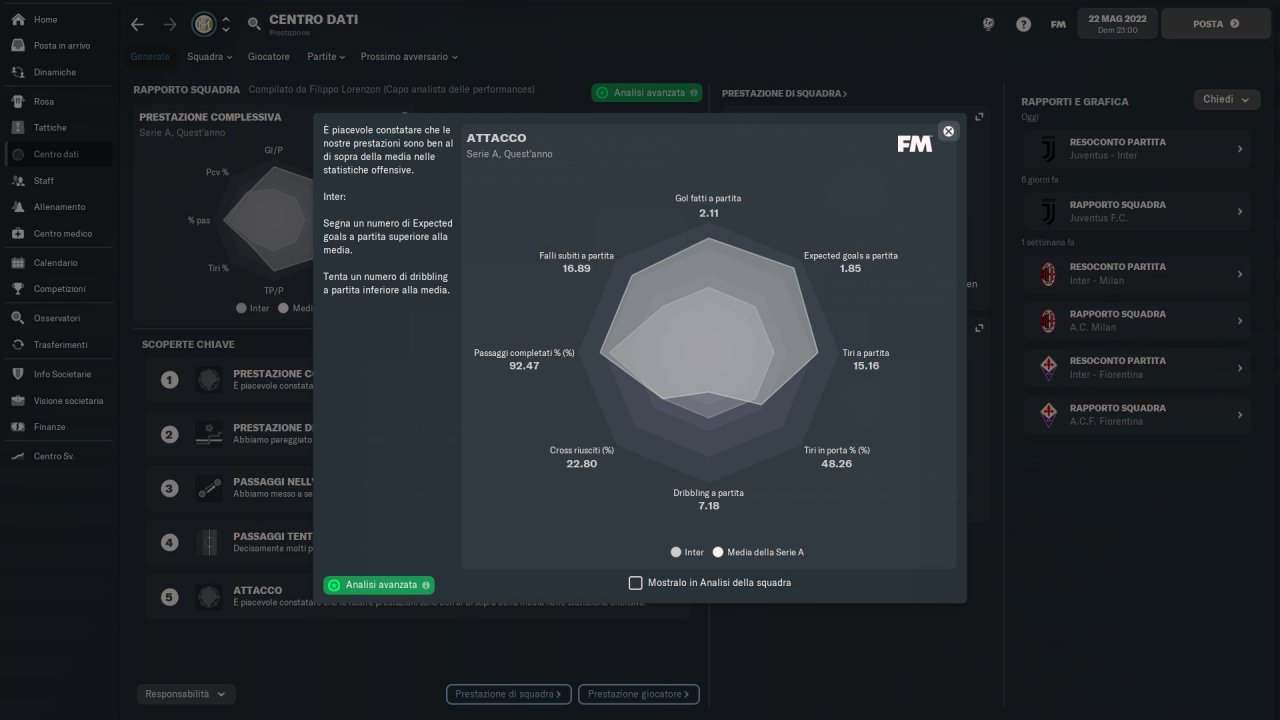This screenshot has height=720, width=1280.
Task: Open the Calendario screen
Action: 56,263
